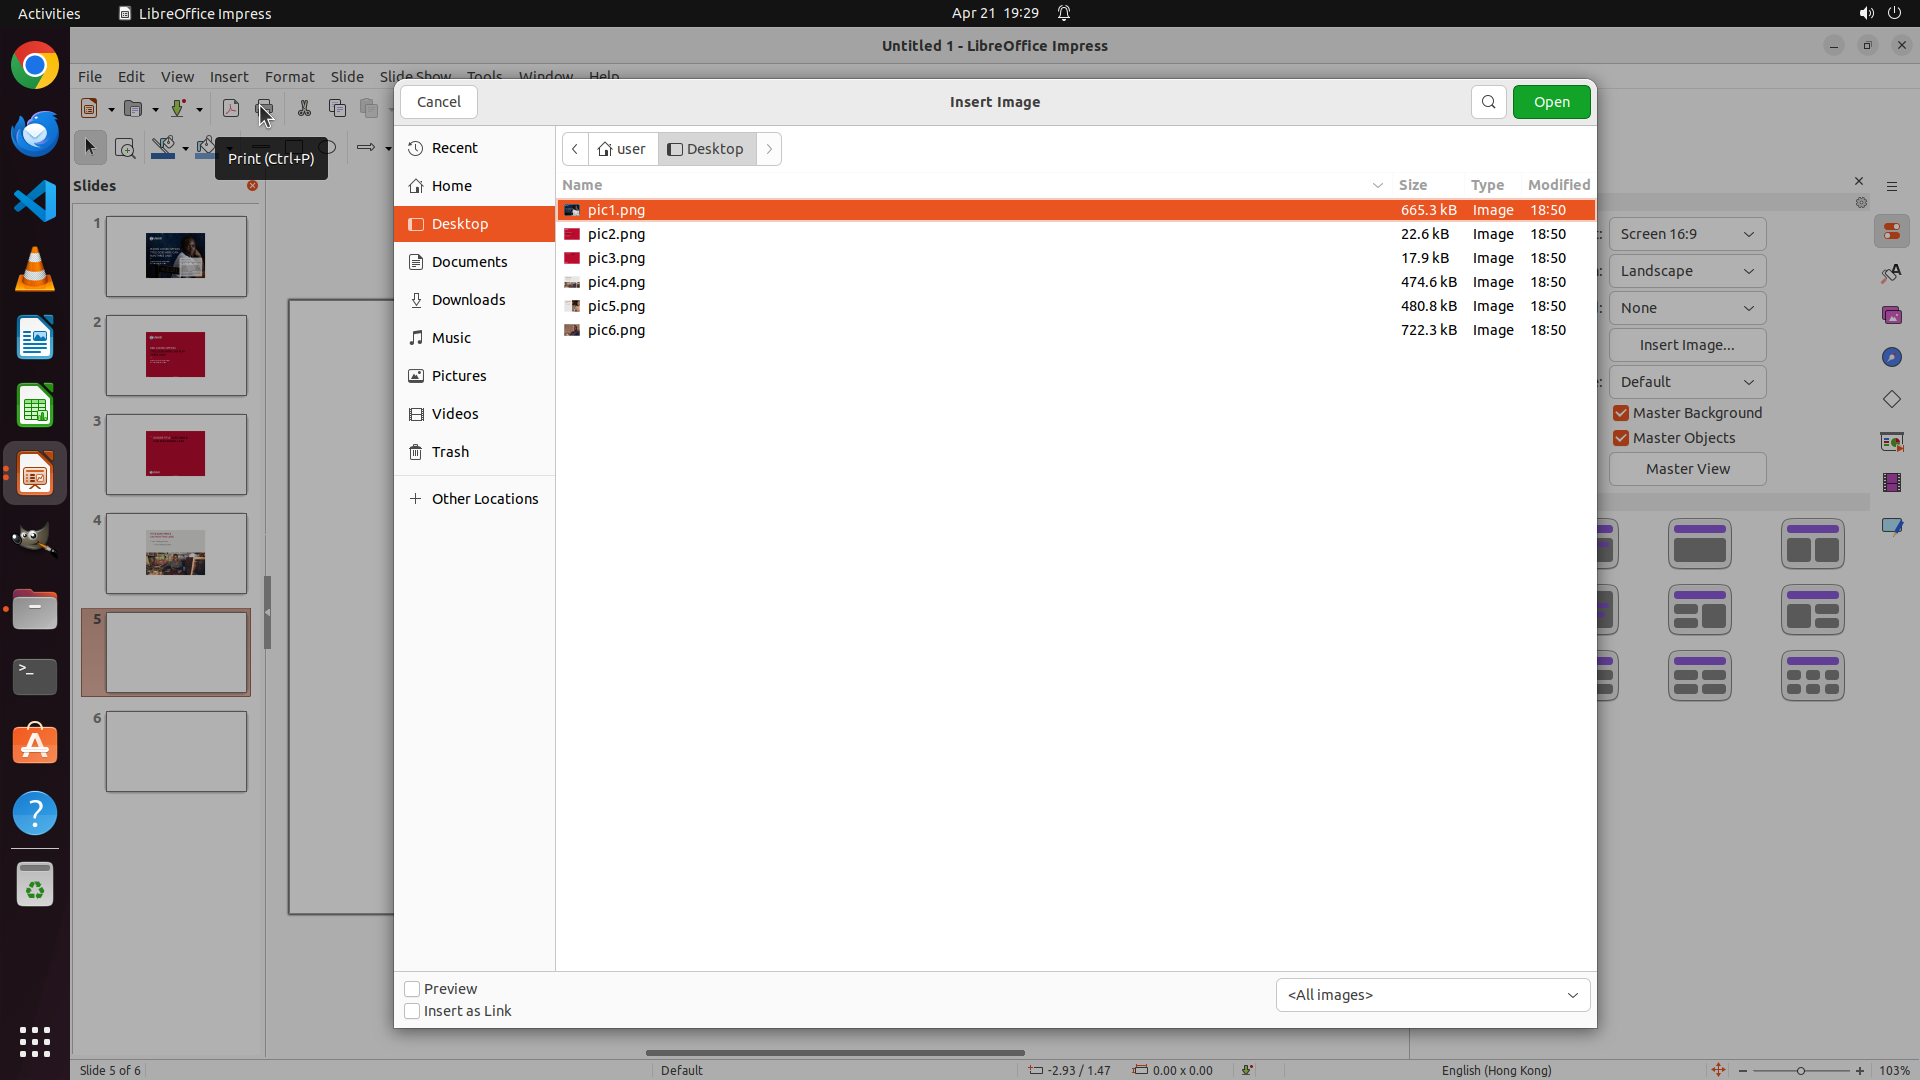This screenshot has height=1080, width=1920.
Task: Open Other Locations in sidebar
Action: pyautogui.click(x=484, y=499)
